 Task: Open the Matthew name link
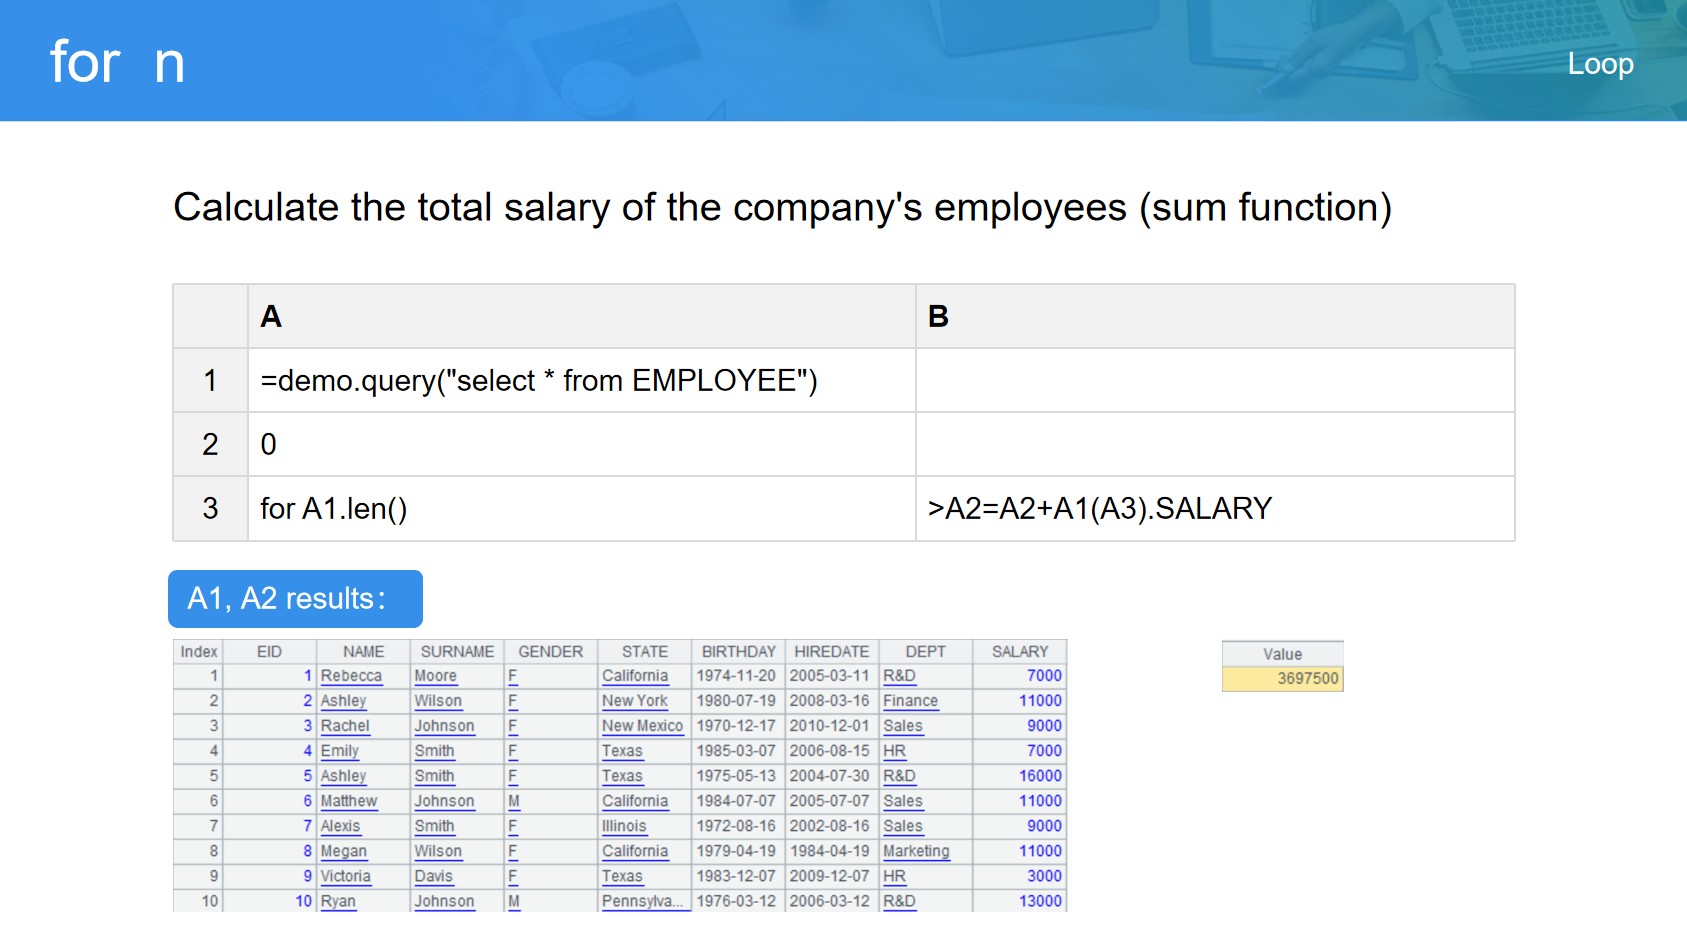(x=349, y=802)
